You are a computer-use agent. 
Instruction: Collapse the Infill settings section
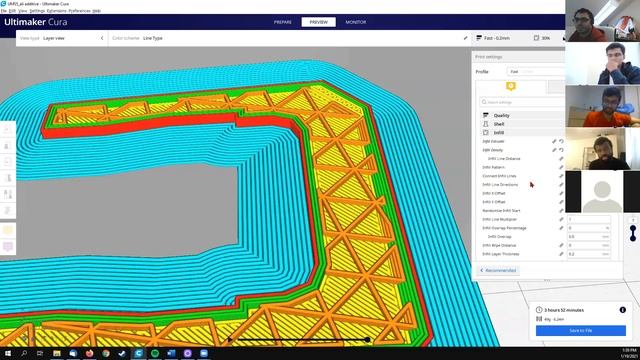click(521, 133)
